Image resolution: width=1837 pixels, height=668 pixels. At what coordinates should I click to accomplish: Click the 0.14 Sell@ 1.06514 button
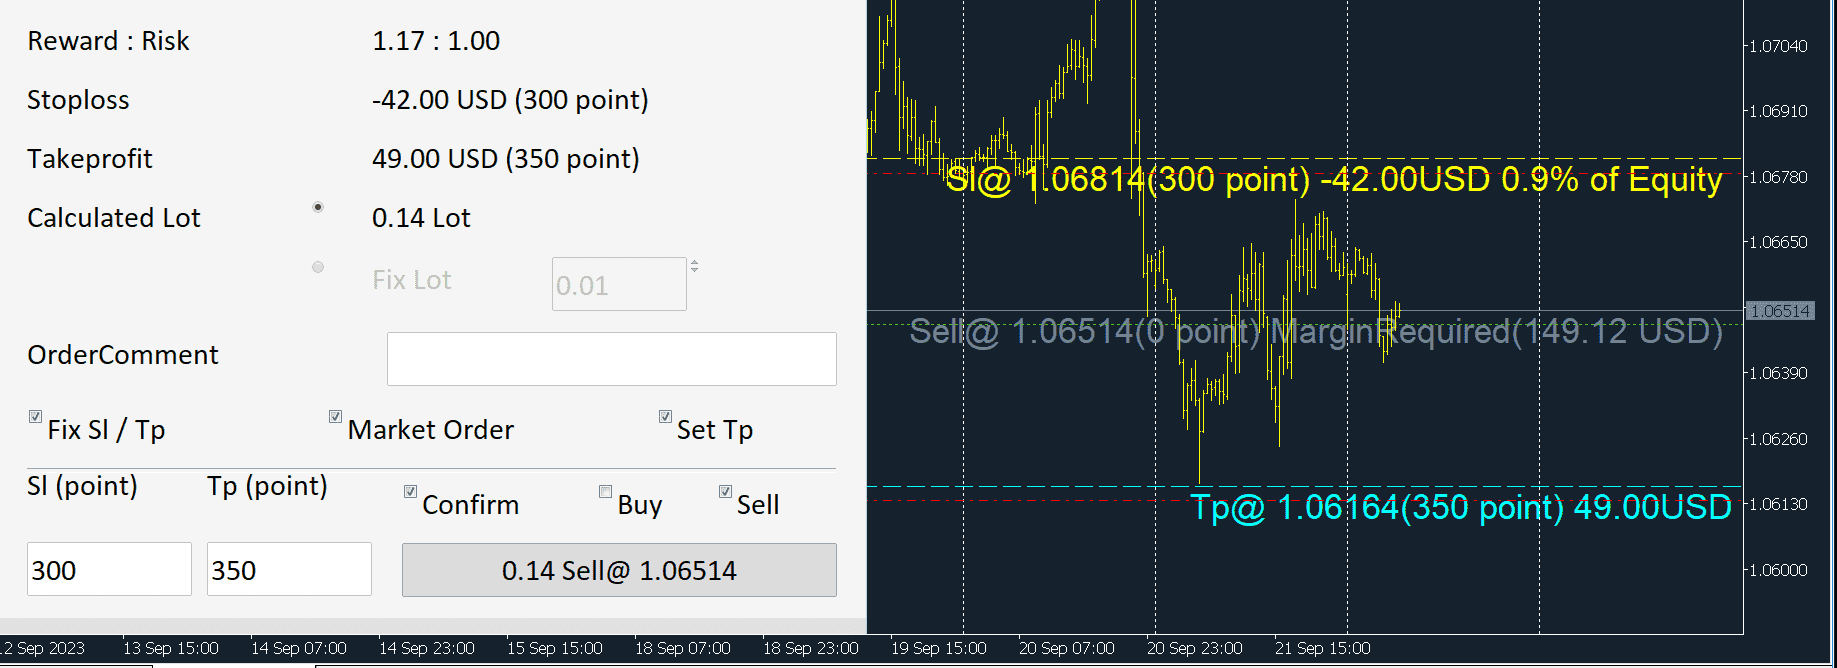point(619,570)
